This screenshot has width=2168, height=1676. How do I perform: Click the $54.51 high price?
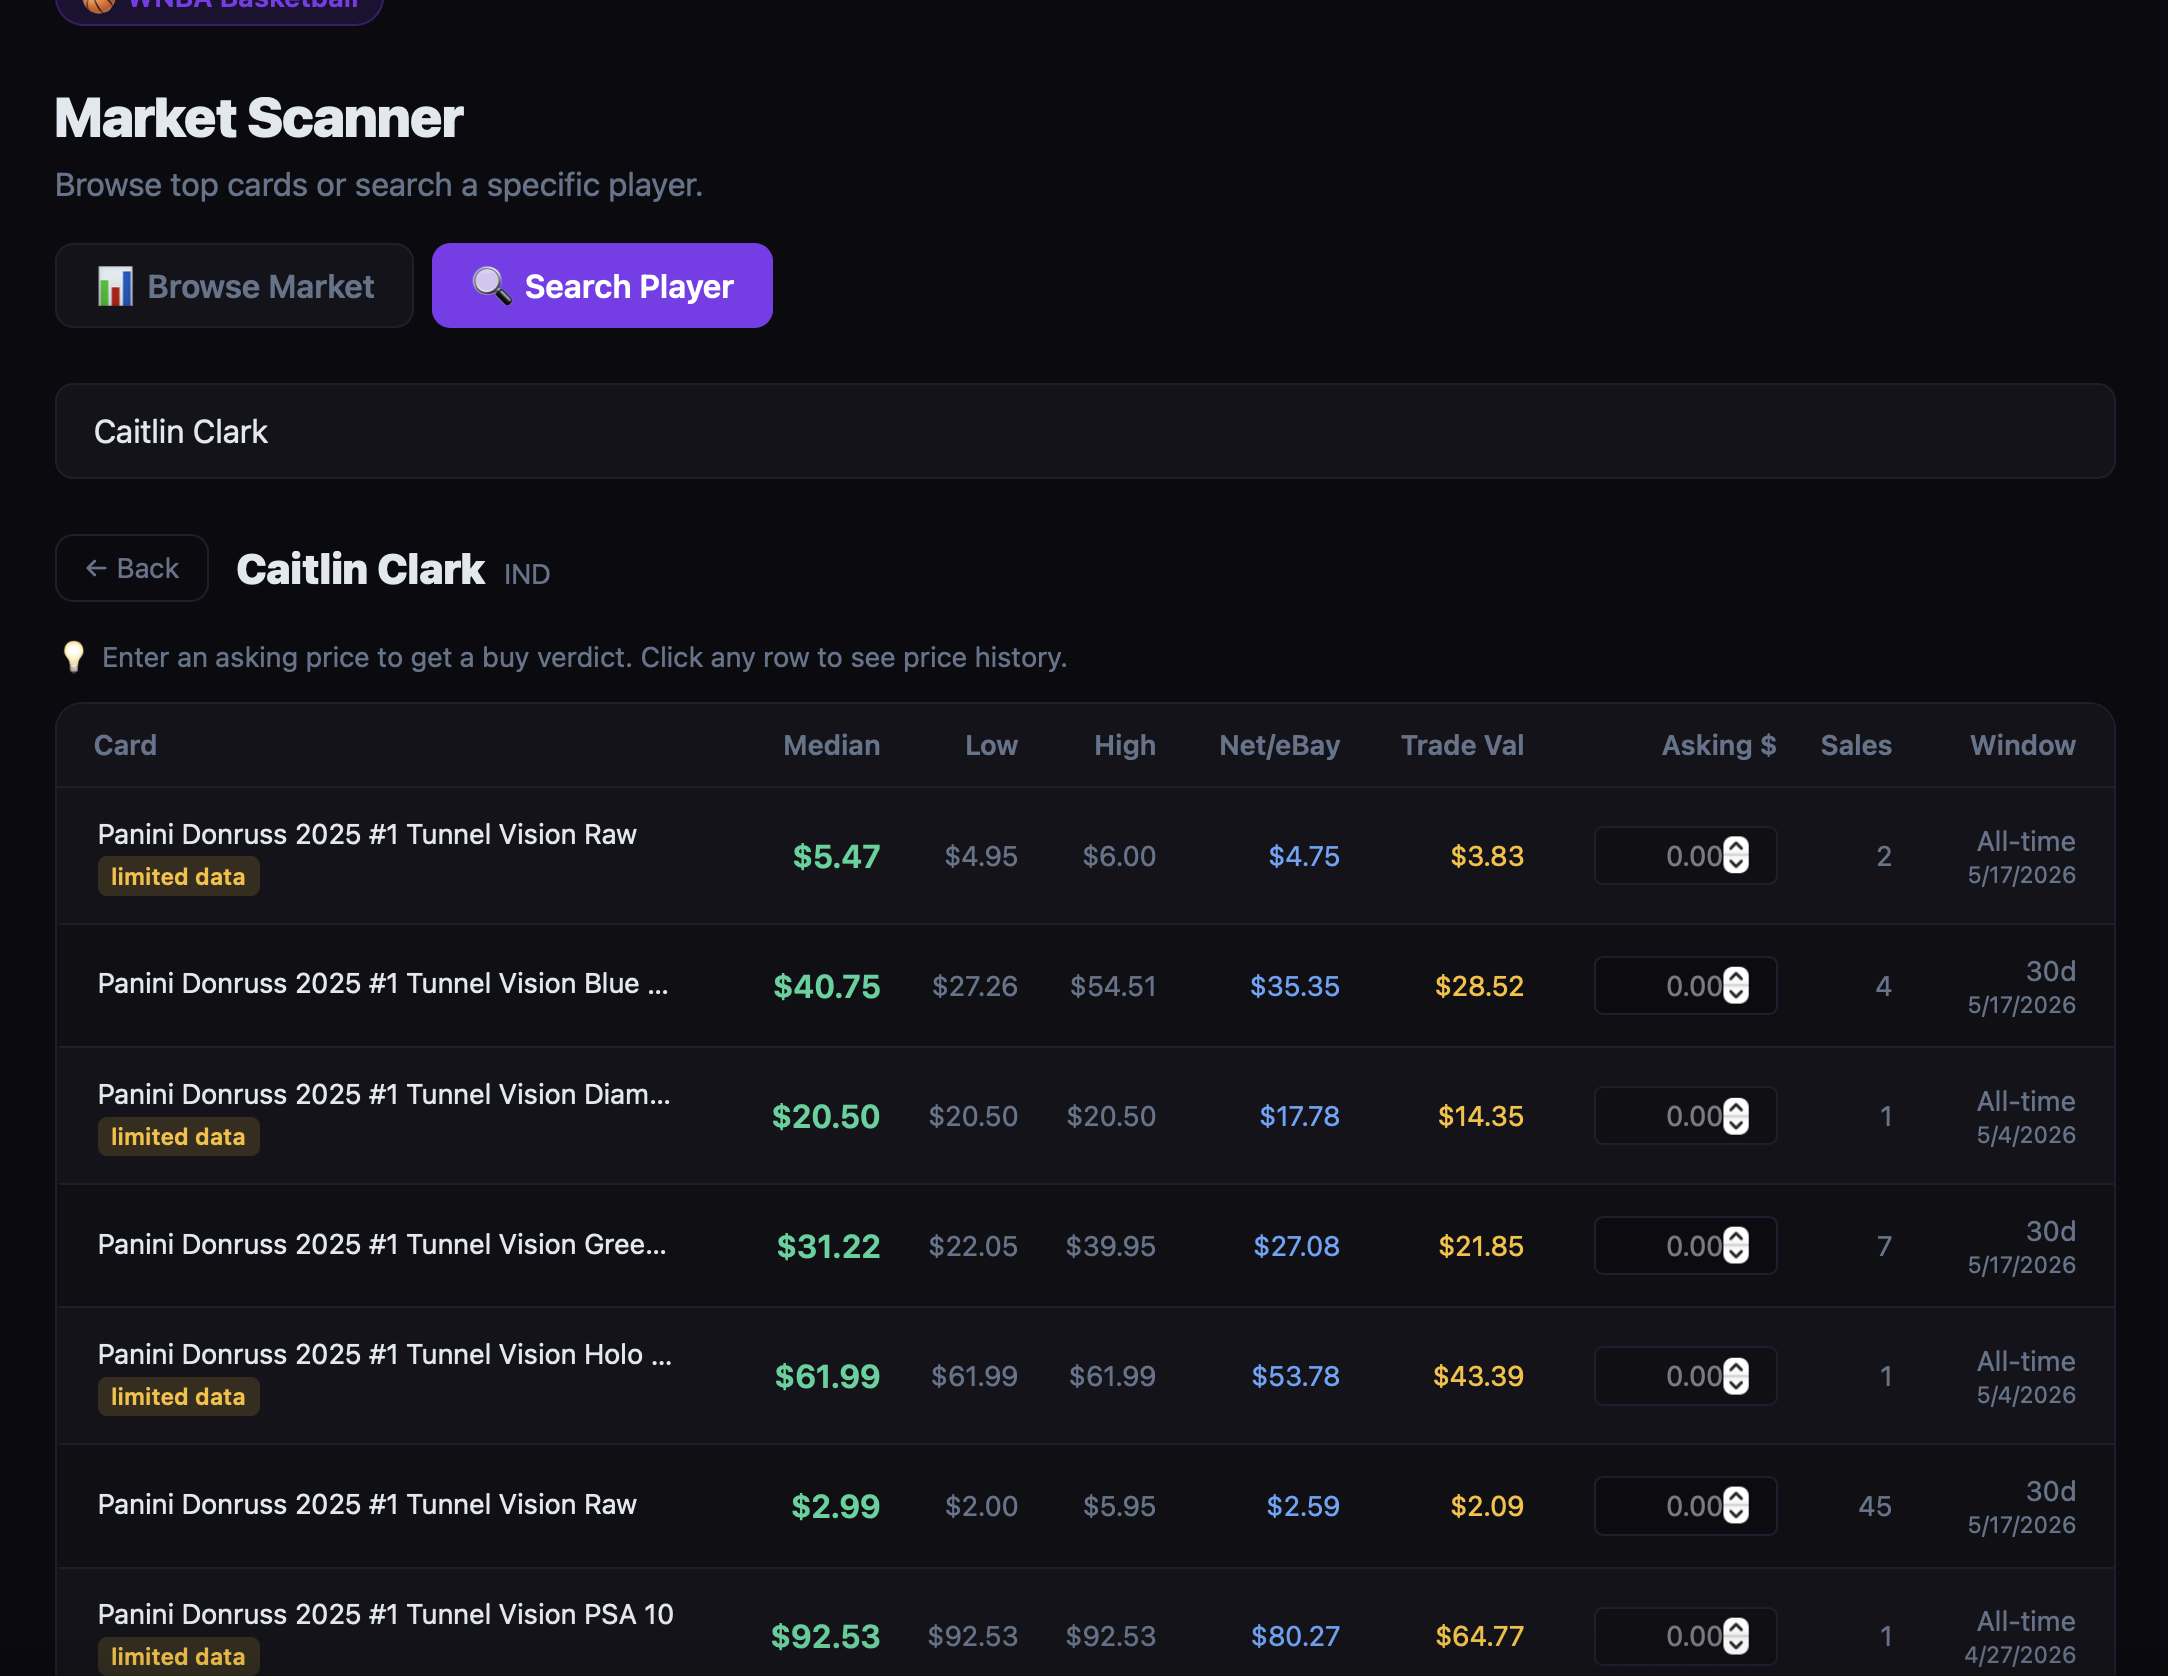tap(1113, 986)
